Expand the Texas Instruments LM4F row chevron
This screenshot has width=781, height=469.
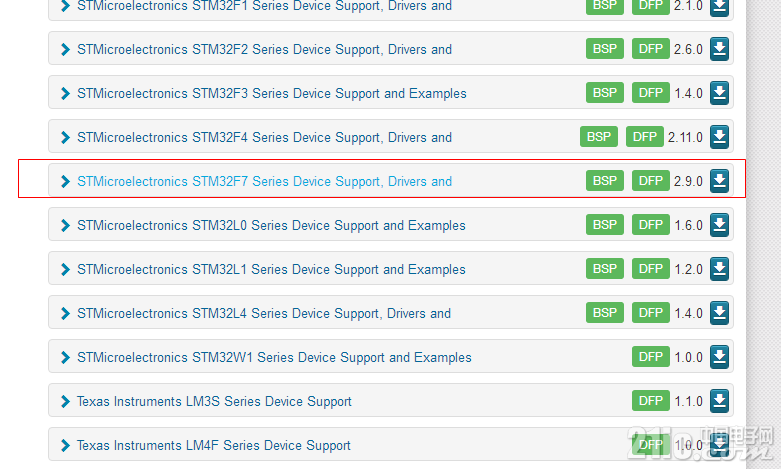(x=65, y=445)
